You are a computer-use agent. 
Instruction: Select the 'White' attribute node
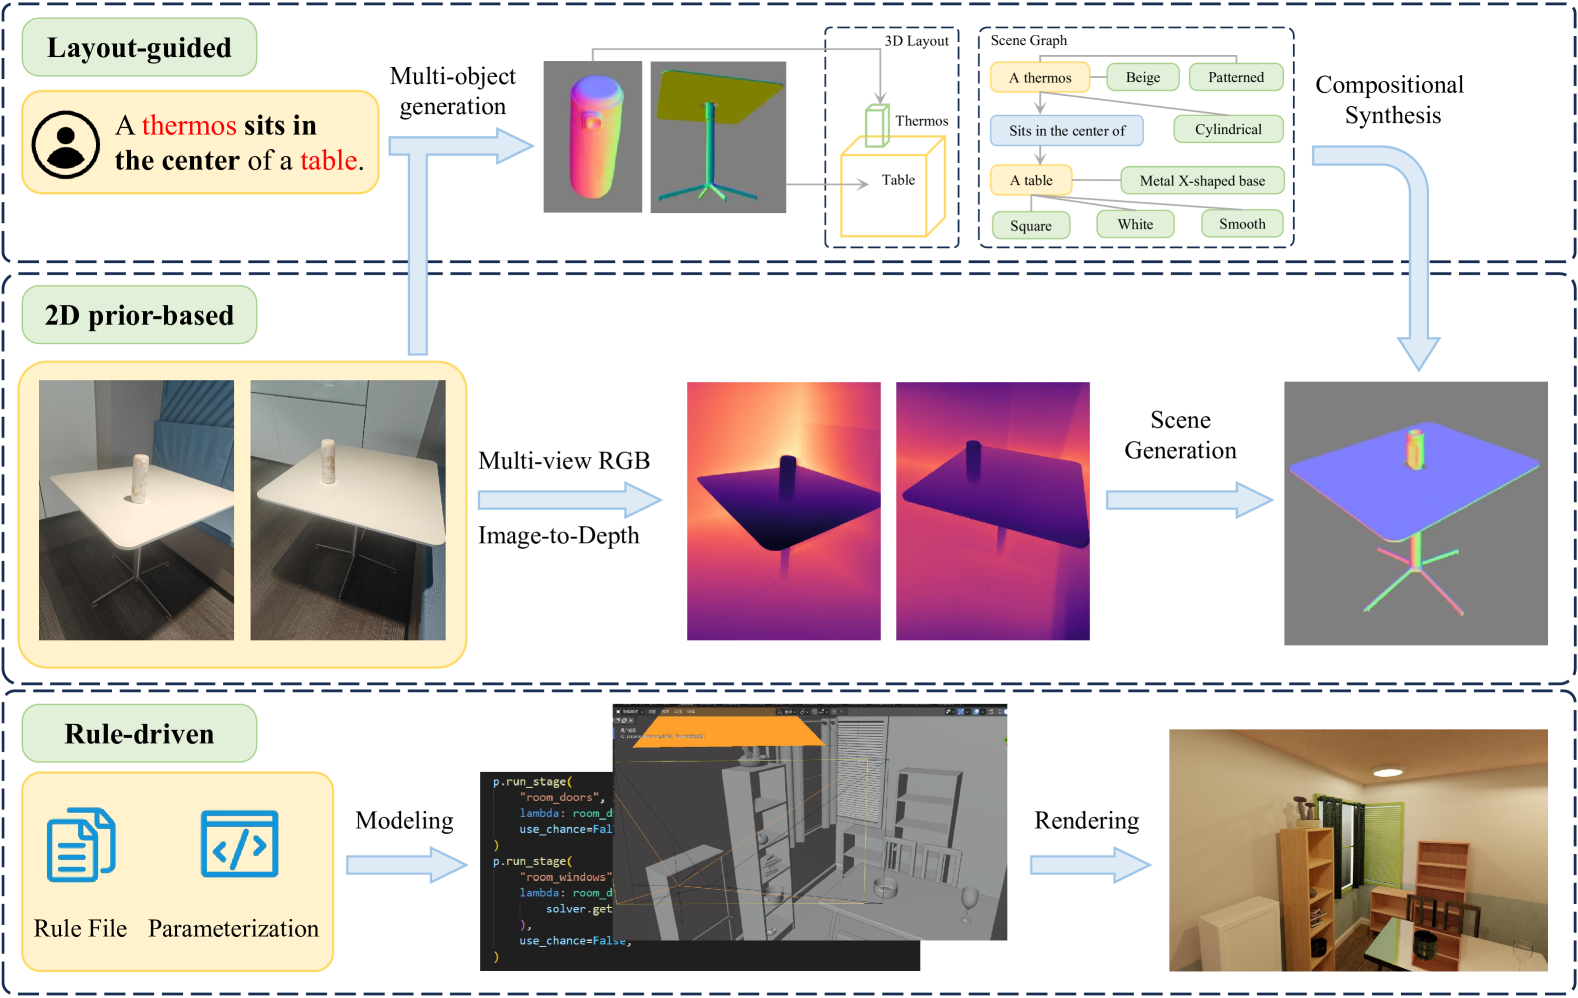1135,224
